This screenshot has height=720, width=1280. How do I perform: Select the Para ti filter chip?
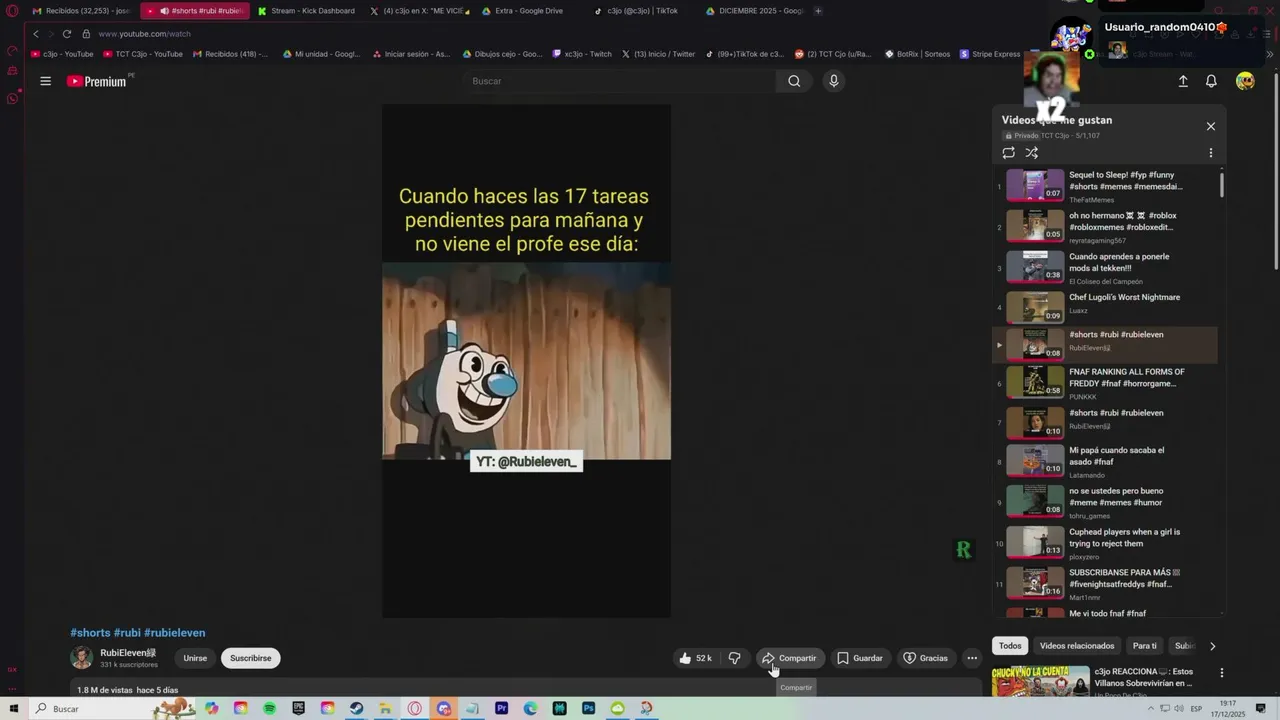[x=1145, y=646]
